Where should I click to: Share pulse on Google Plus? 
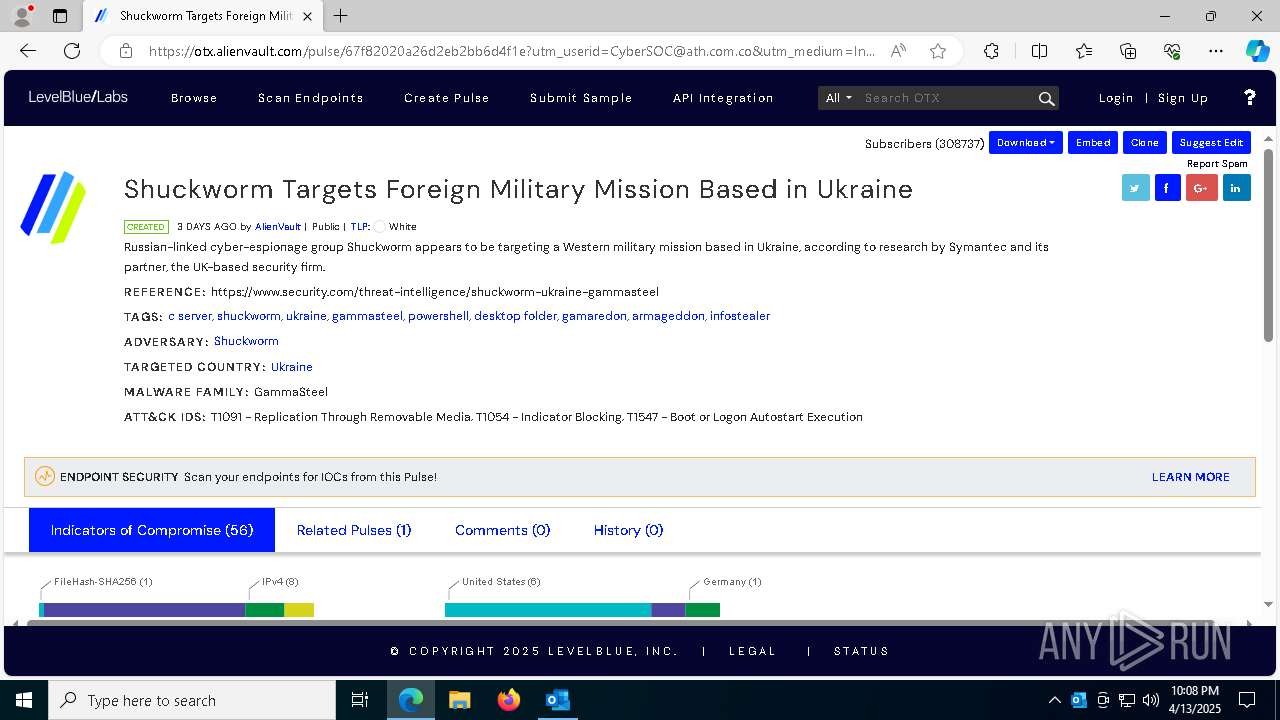(x=1202, y=187)
